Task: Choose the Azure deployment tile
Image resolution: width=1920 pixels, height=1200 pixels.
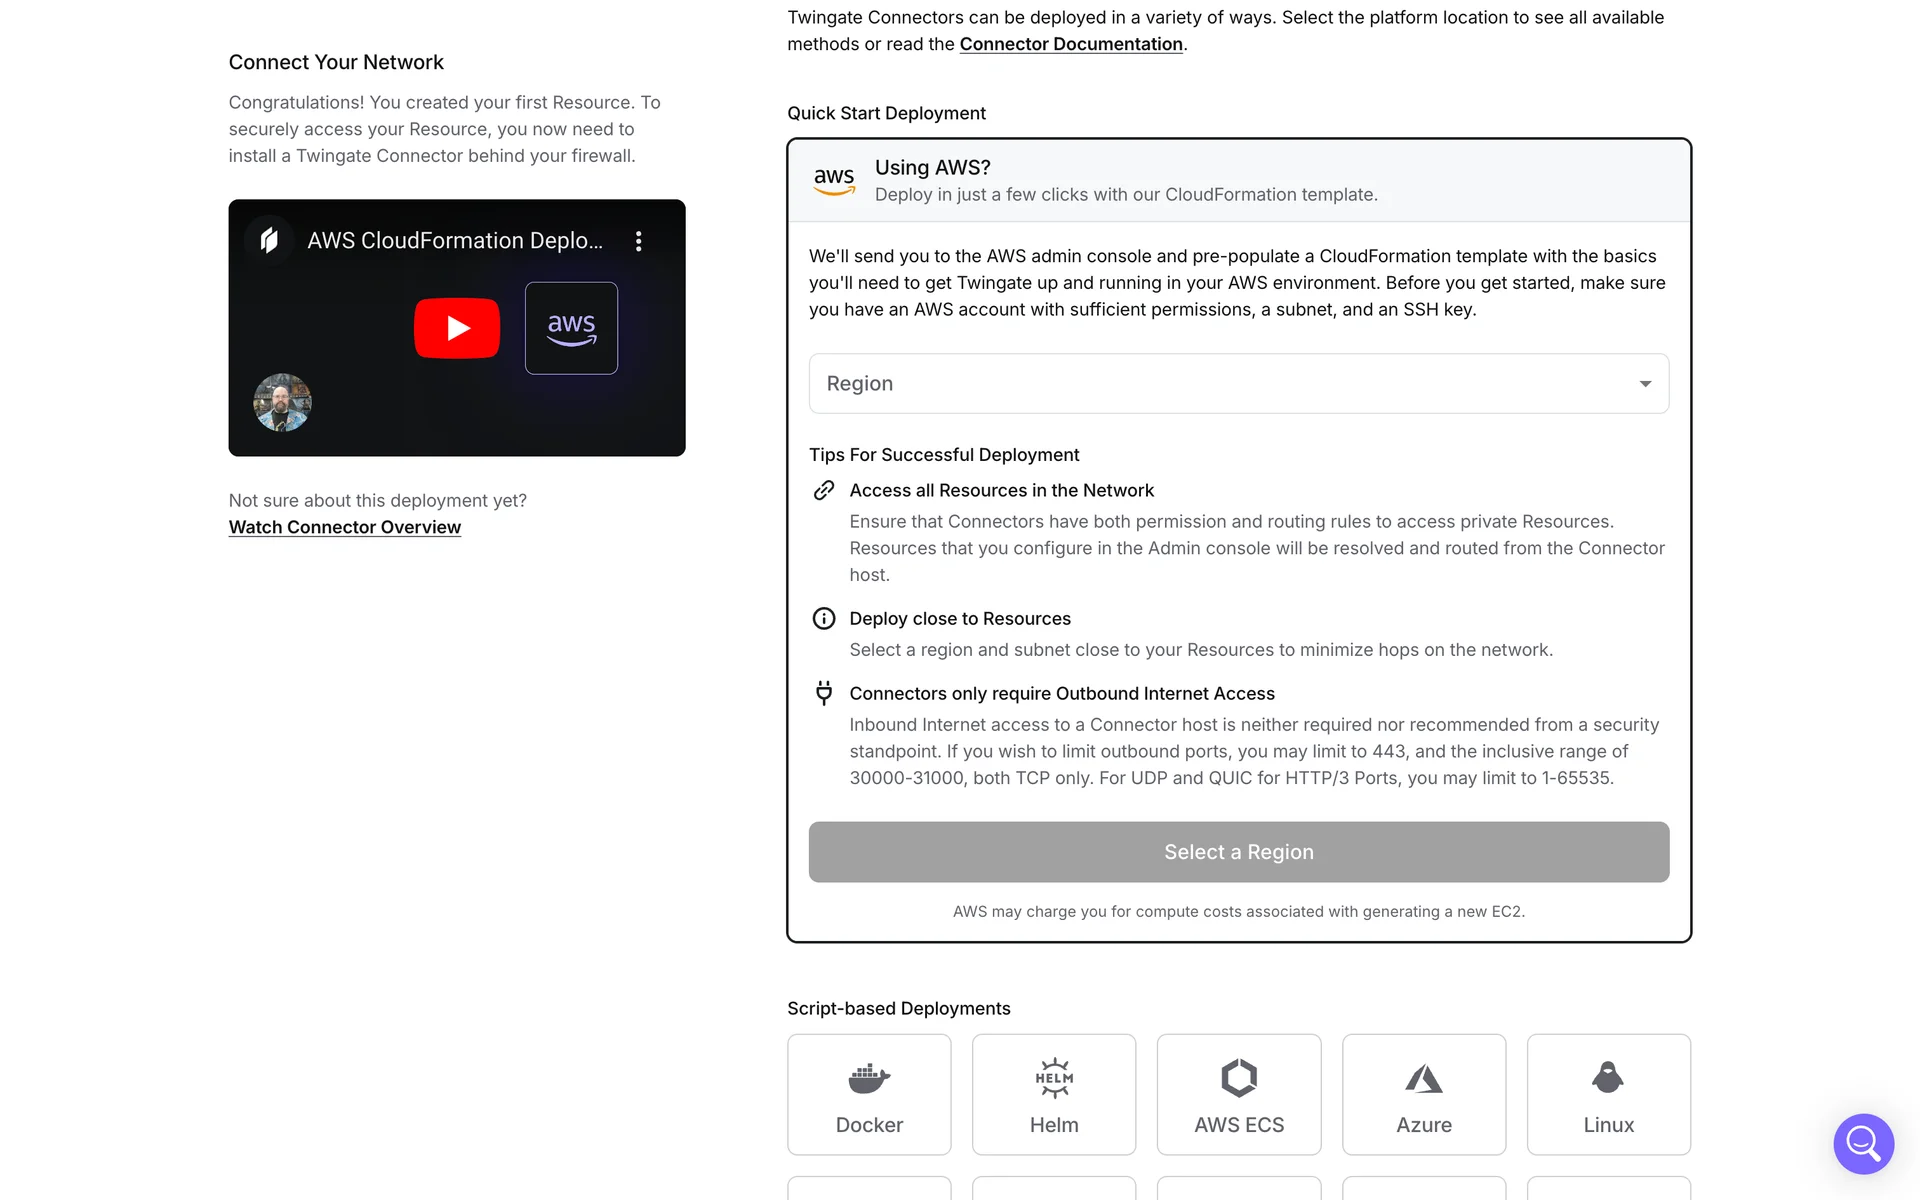Action: click(x=1423, y=1094)
